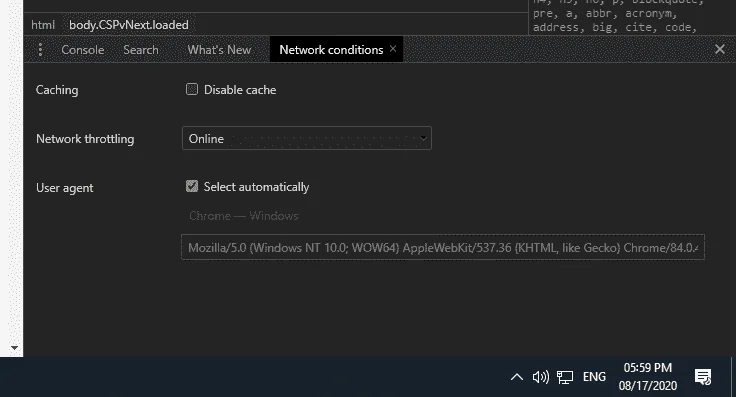The height and width of the screenshot is (397, 736).
Task: Close the DevTools drawer panel
Action: coord(720,49)
